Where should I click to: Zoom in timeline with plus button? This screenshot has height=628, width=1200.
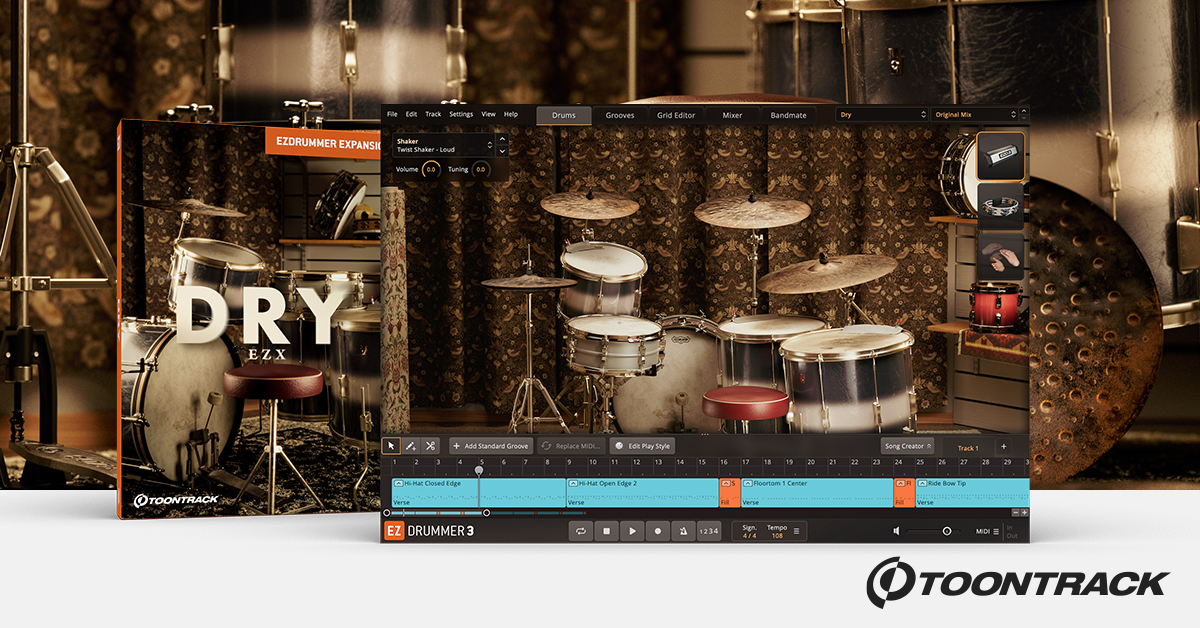[x=1024, y=512]
